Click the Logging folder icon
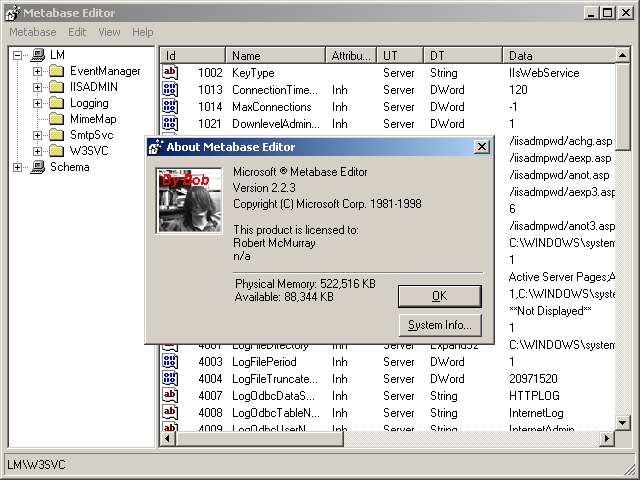This screenshot has height=480, width=640. tap(56, 103)
